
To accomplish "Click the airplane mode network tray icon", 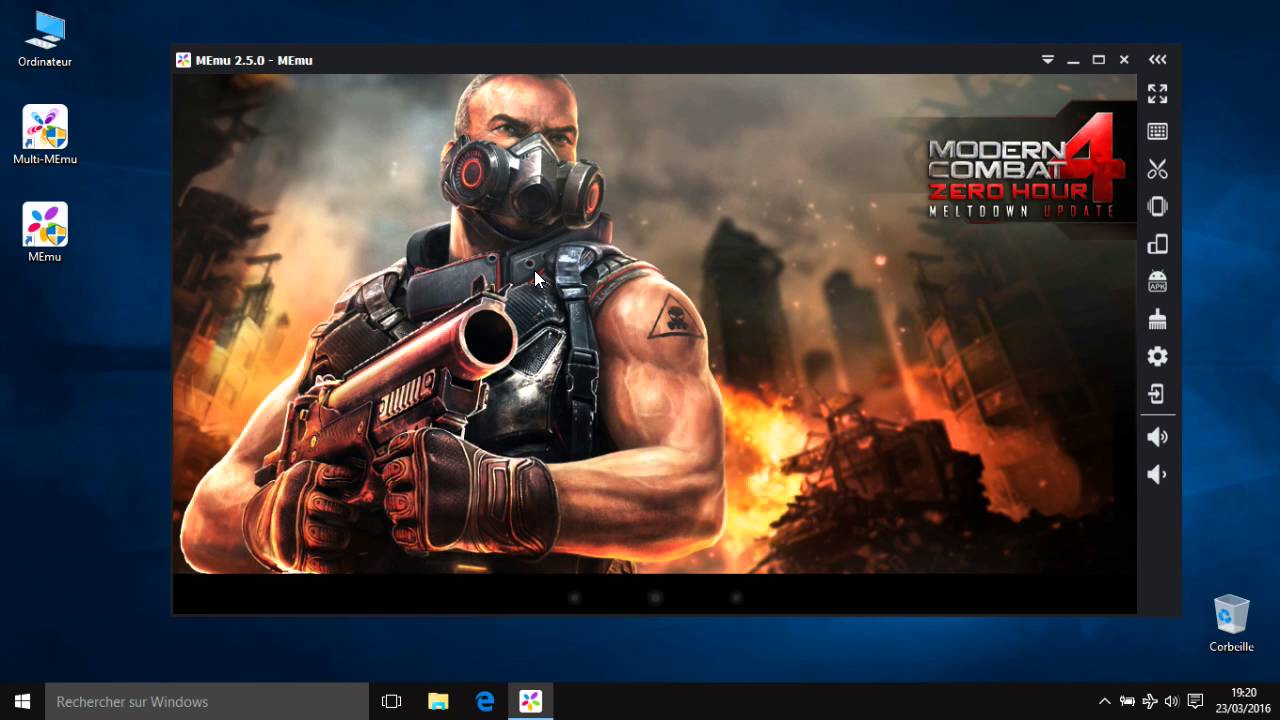I will point(1149,701).
